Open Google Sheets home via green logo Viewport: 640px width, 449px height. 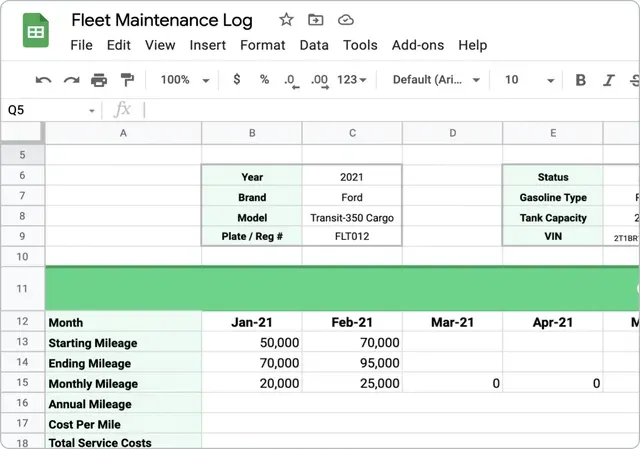coord(36,30)
